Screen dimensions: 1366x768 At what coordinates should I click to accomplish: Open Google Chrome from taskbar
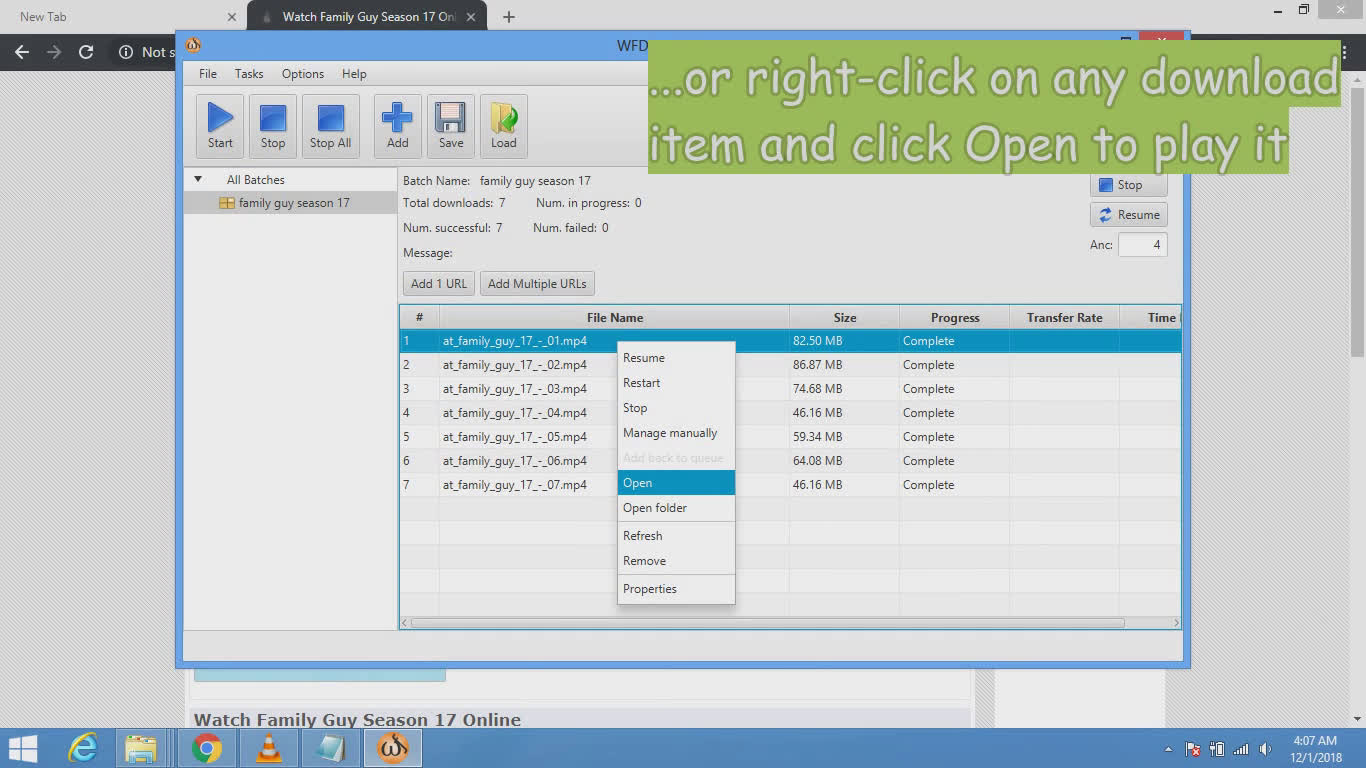click(207, 748)
